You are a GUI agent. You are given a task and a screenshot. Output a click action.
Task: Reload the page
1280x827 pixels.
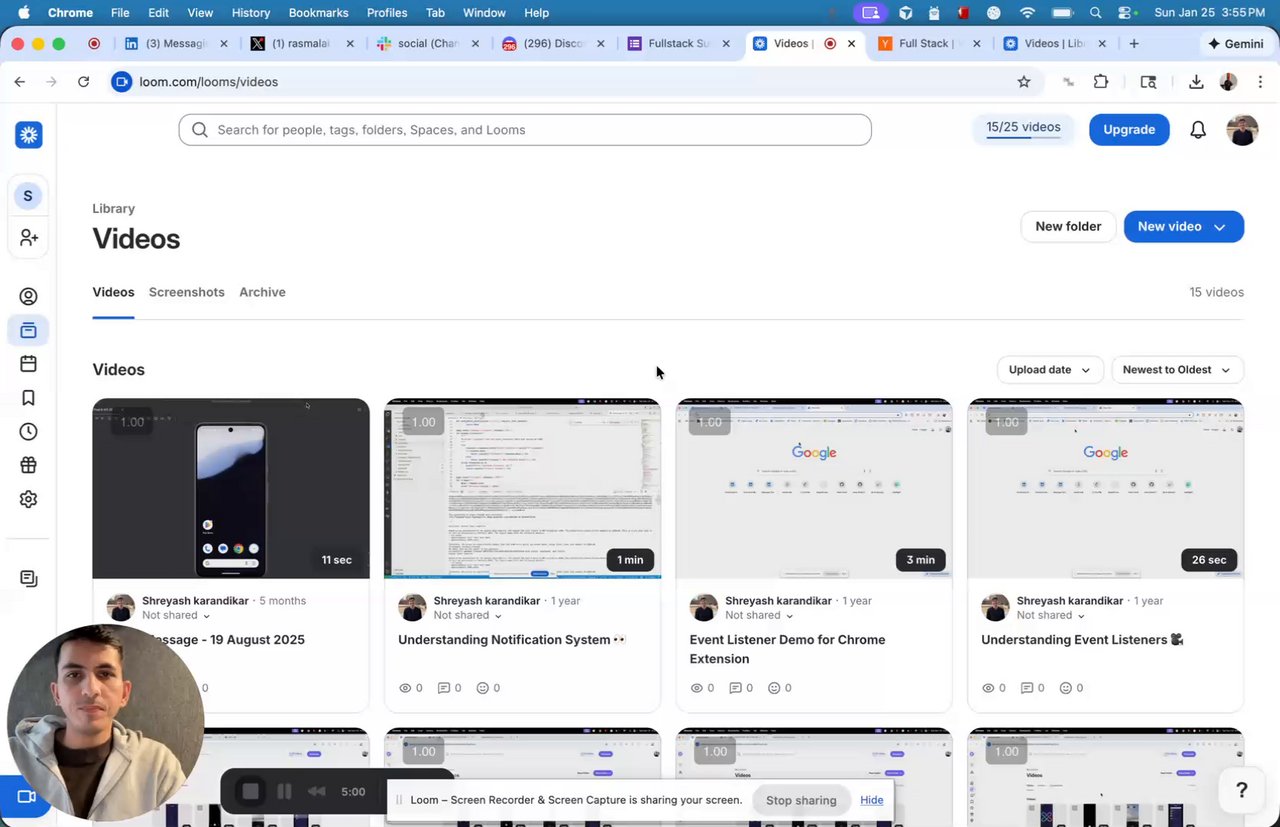click(x=84, y=82)
